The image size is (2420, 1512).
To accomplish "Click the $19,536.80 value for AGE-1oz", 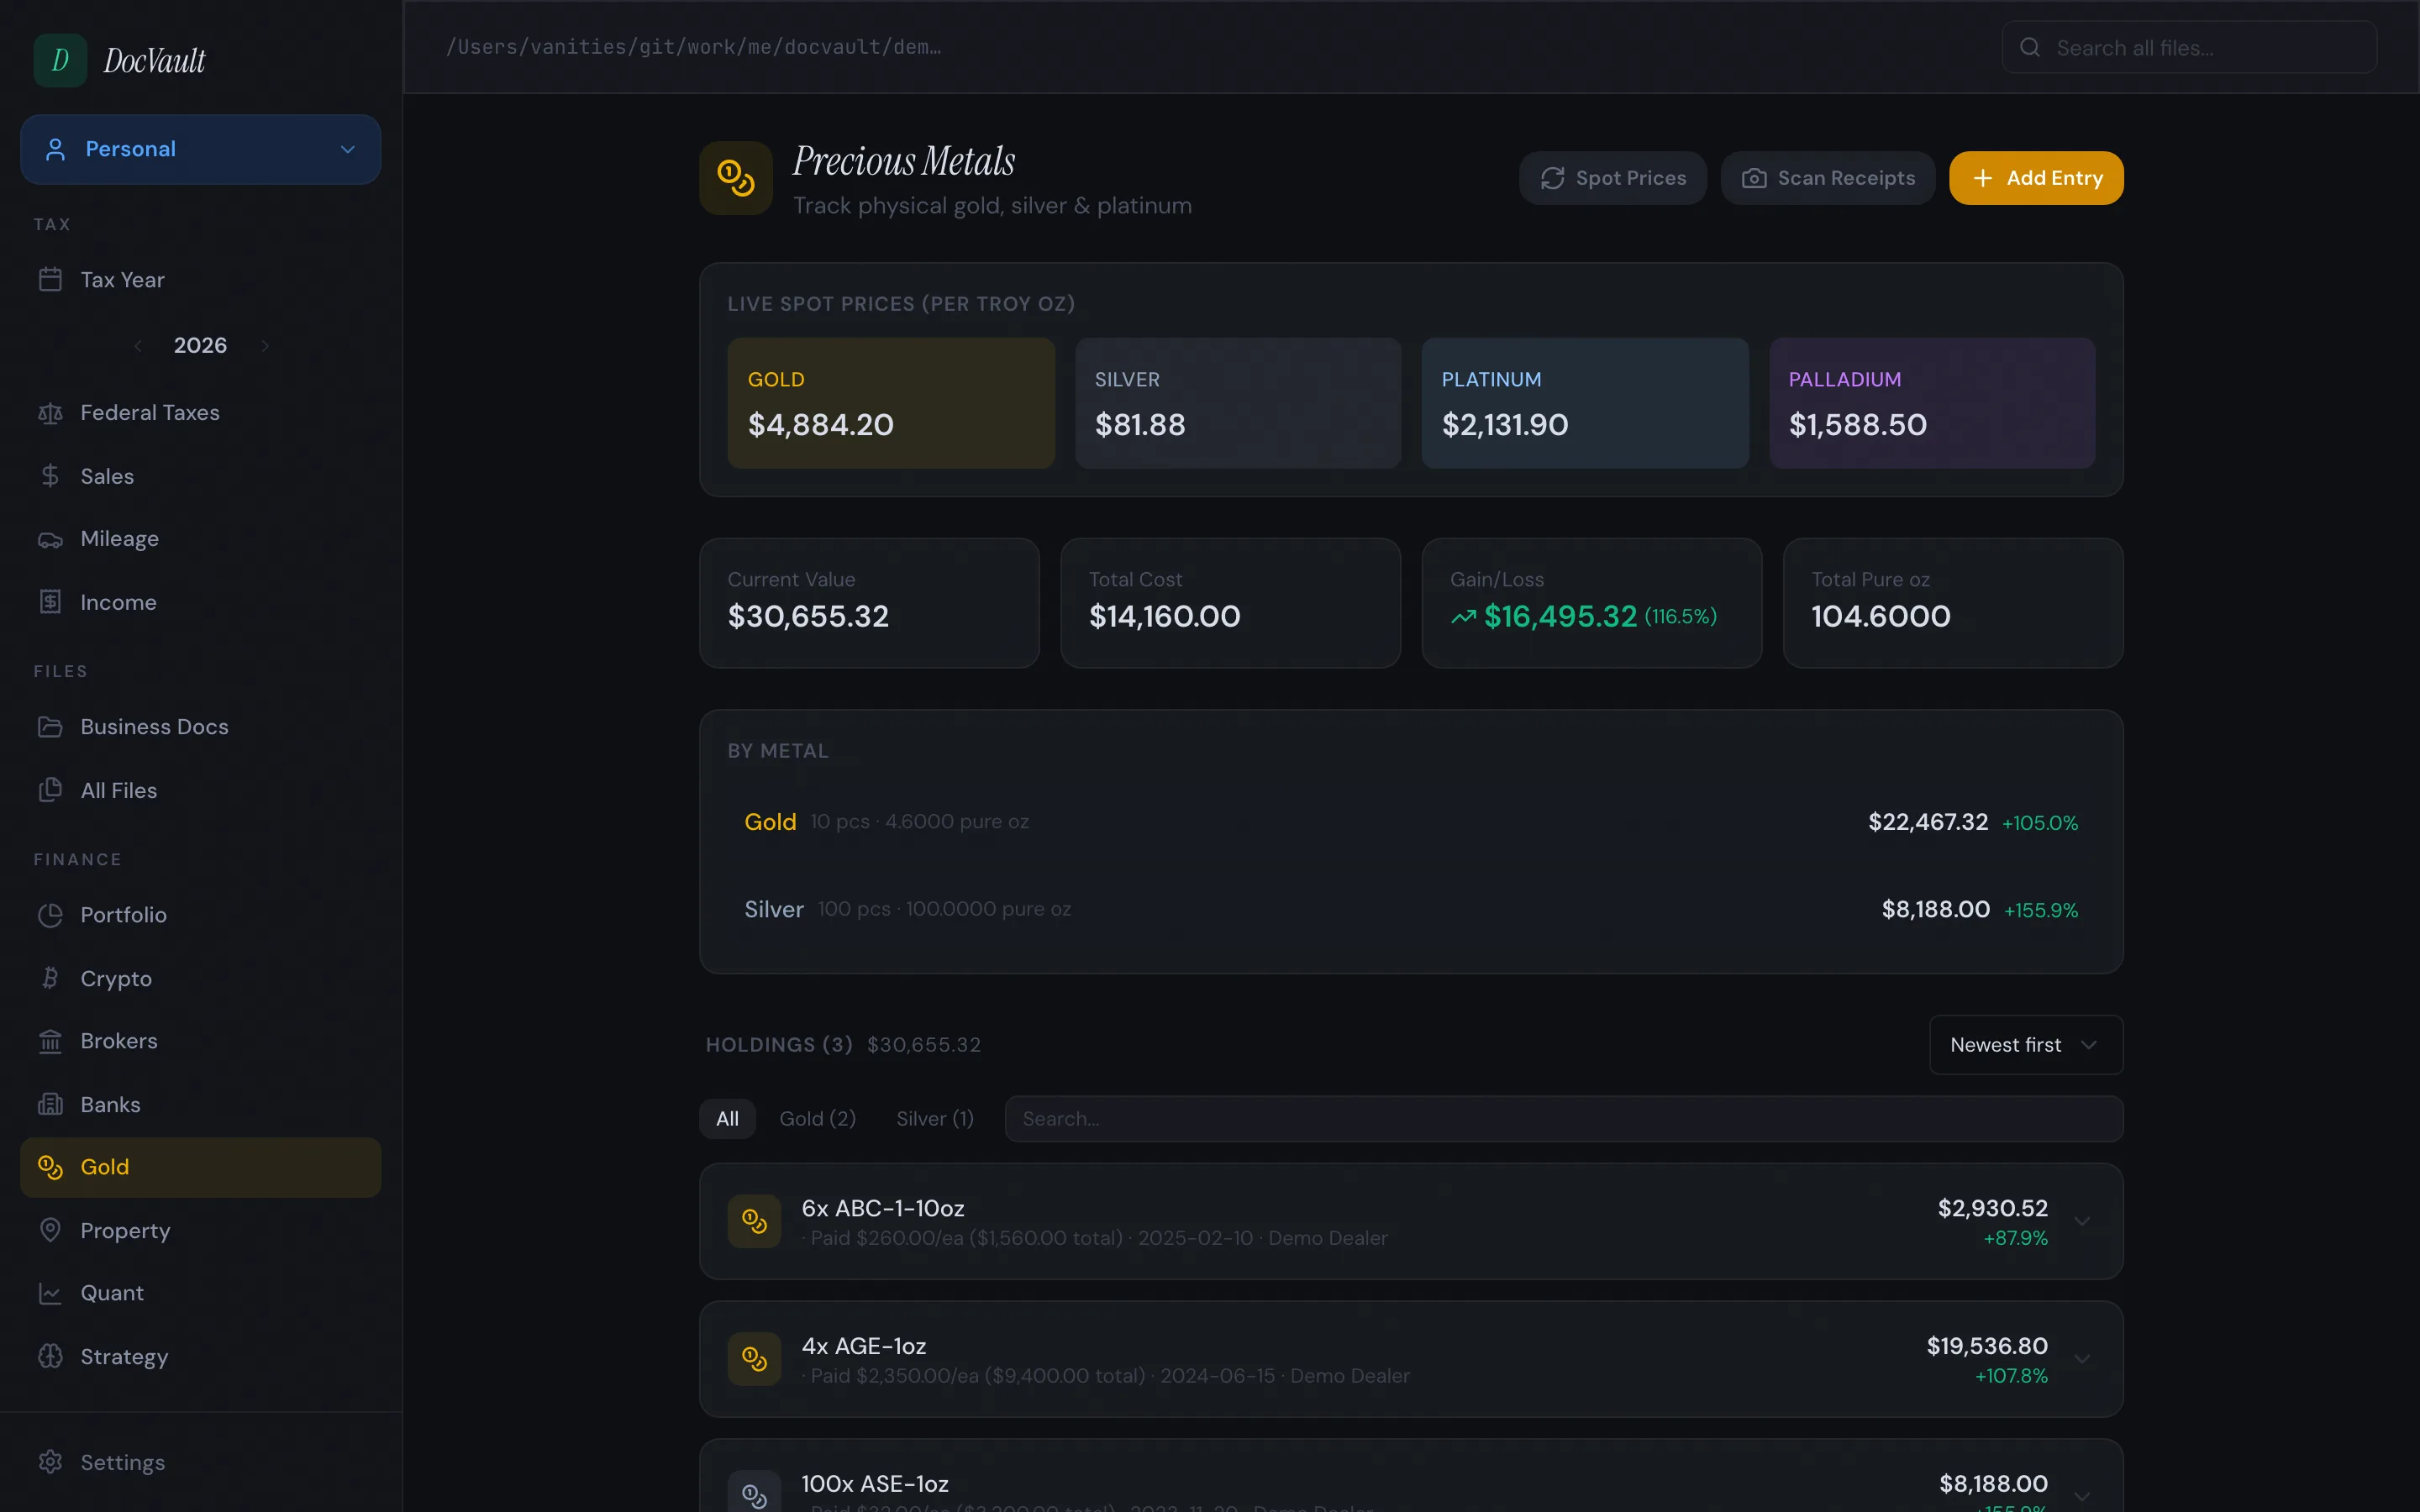I will coord(1987,1346).
